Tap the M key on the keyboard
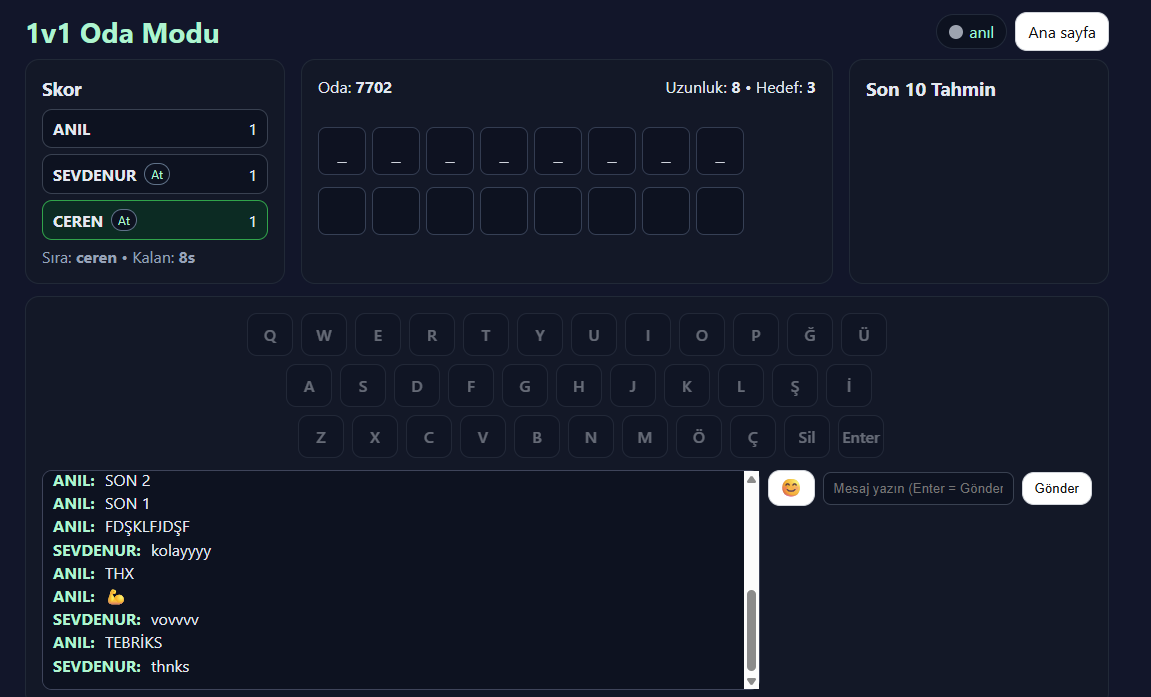The width and height of the screenshot is (1151, 697). [x=645, y=437]
